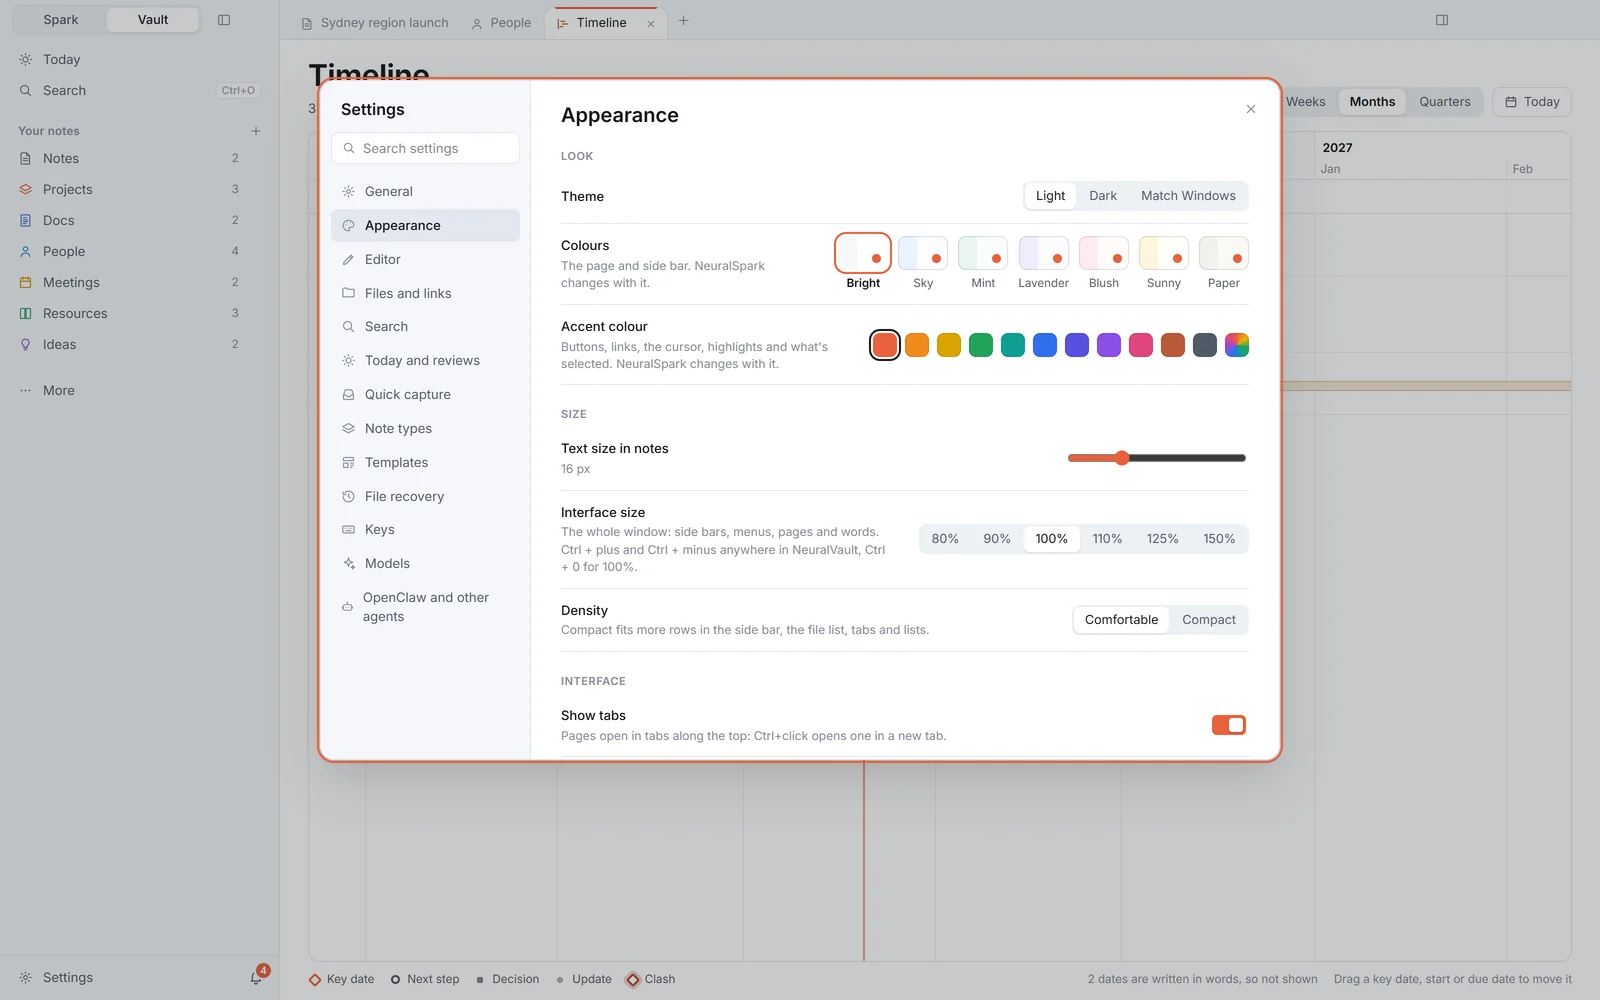Click the Text size in notes slider handle
1600x1000 pixels.
coord(1122,458)
